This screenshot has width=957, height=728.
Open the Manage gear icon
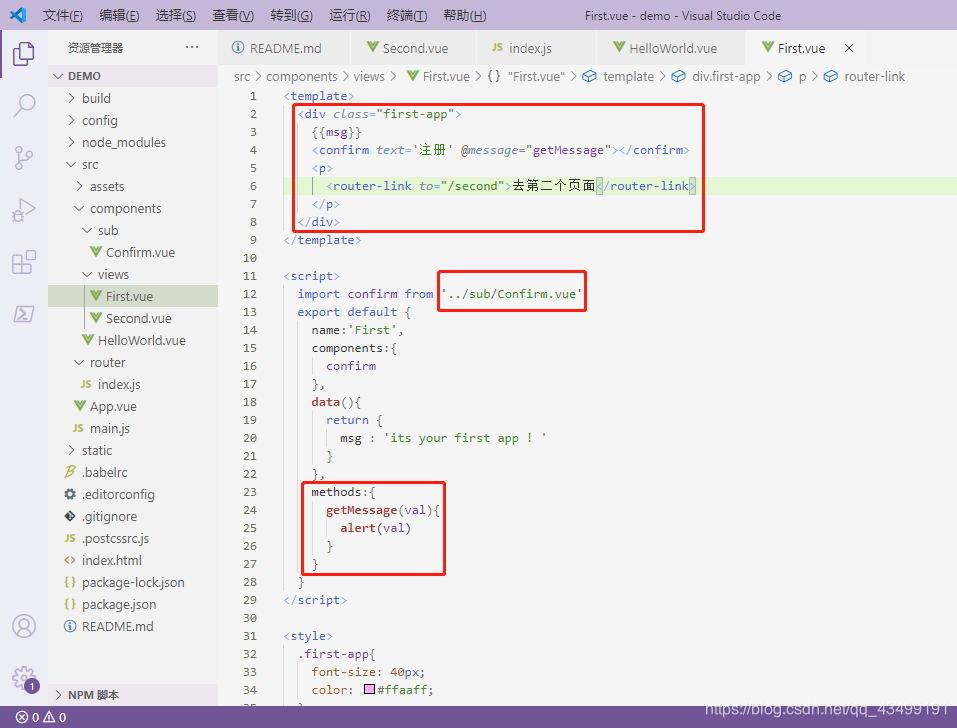tap(24, 678)
